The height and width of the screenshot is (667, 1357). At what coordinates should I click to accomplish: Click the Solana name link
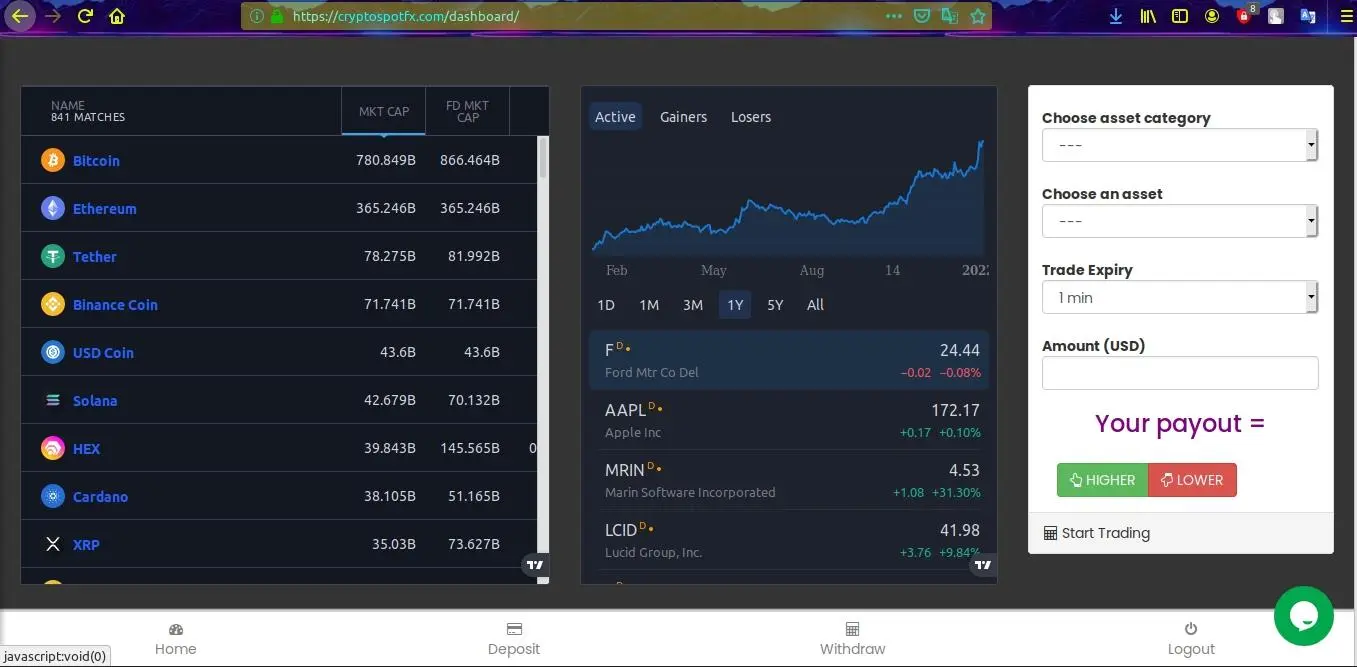(x=95, y=400)
